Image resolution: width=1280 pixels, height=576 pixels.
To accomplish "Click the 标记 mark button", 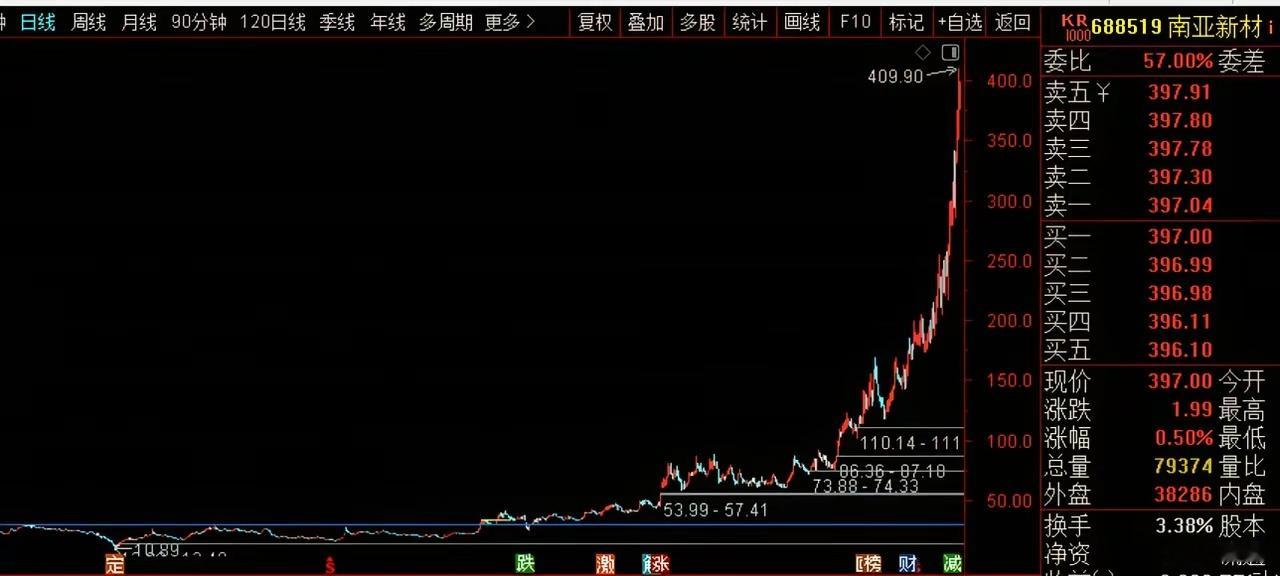I will coord(906,22).
